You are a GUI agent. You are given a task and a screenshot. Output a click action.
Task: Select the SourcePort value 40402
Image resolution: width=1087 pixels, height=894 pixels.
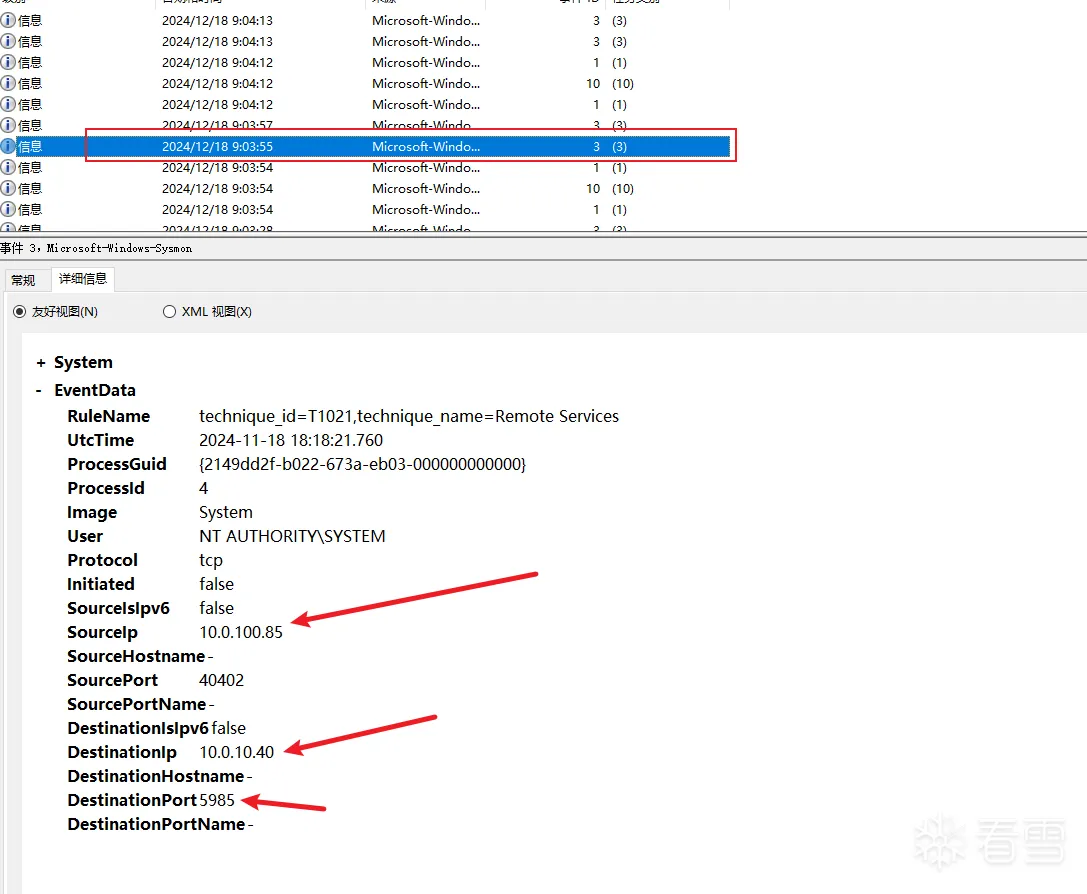[222, 680]
